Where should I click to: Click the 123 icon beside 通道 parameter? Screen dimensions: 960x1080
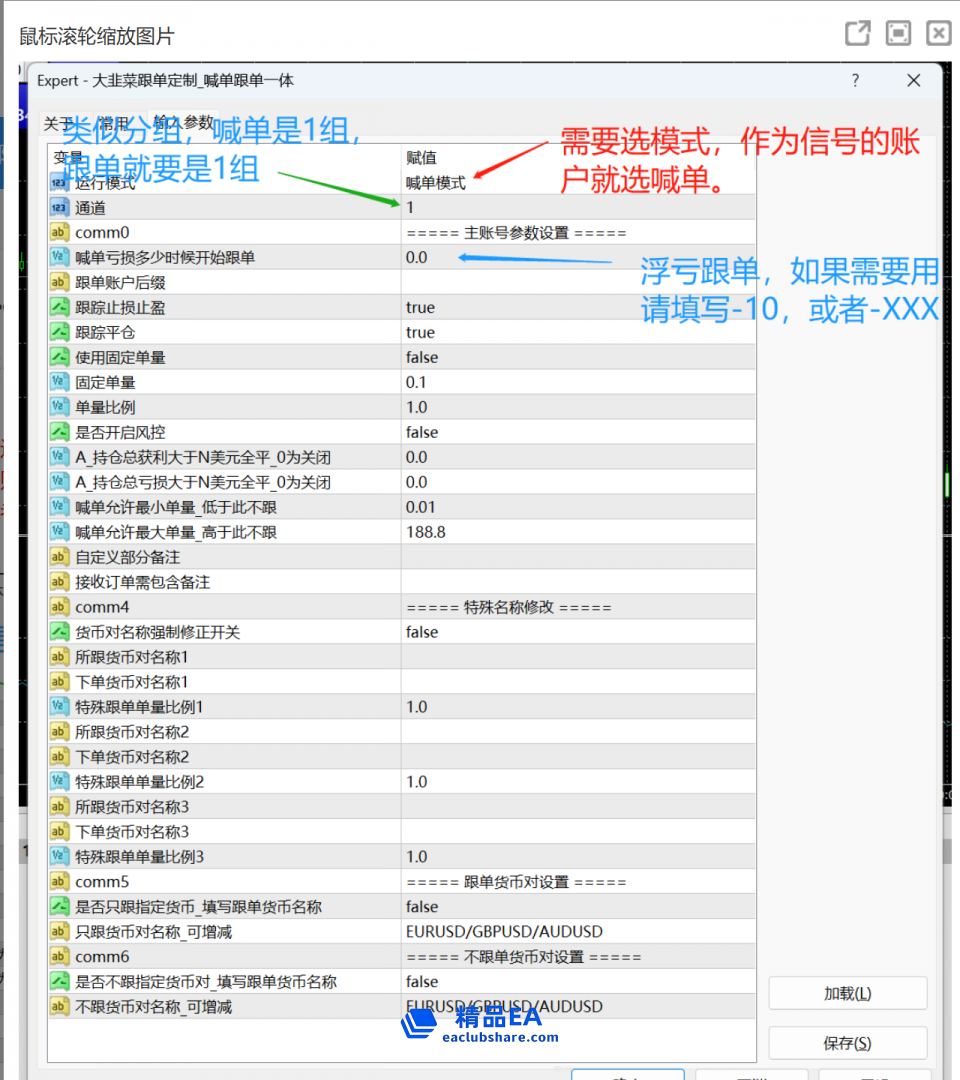point(58,207)
